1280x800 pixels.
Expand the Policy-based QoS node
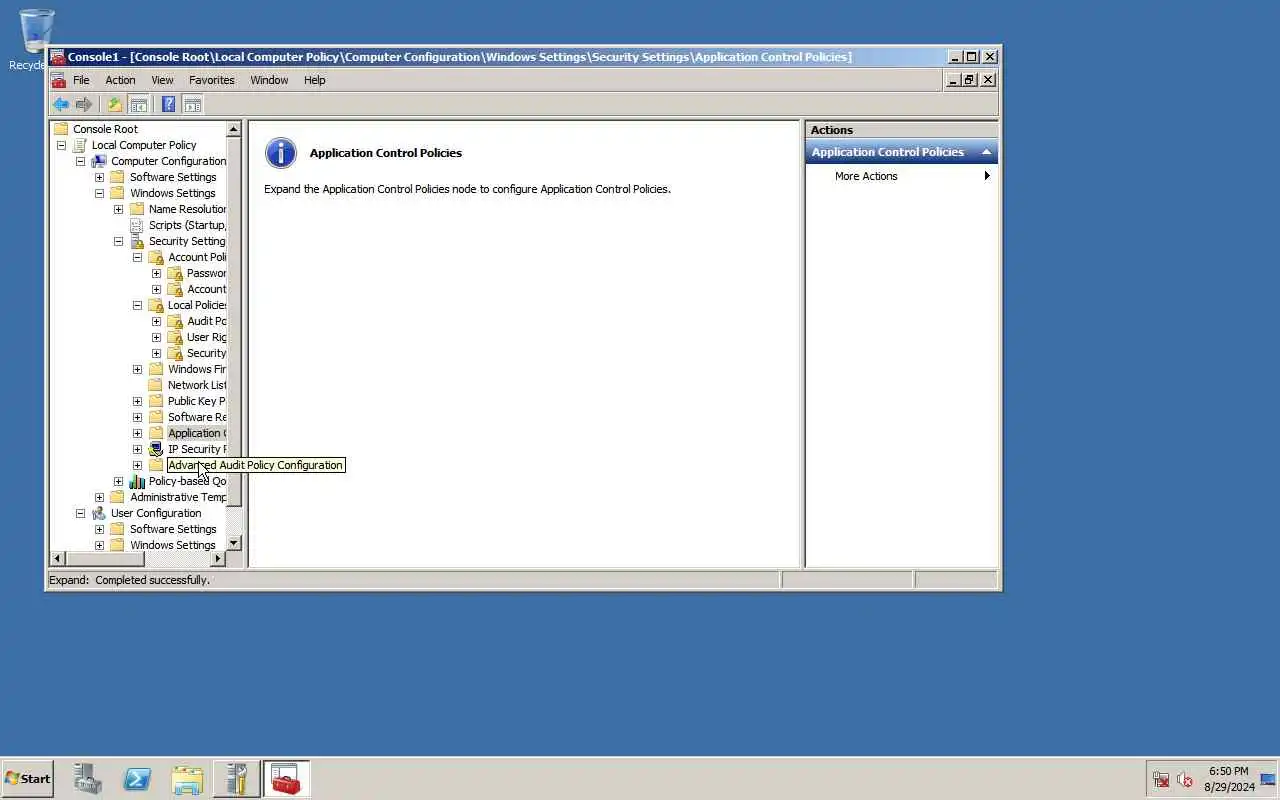118,481
